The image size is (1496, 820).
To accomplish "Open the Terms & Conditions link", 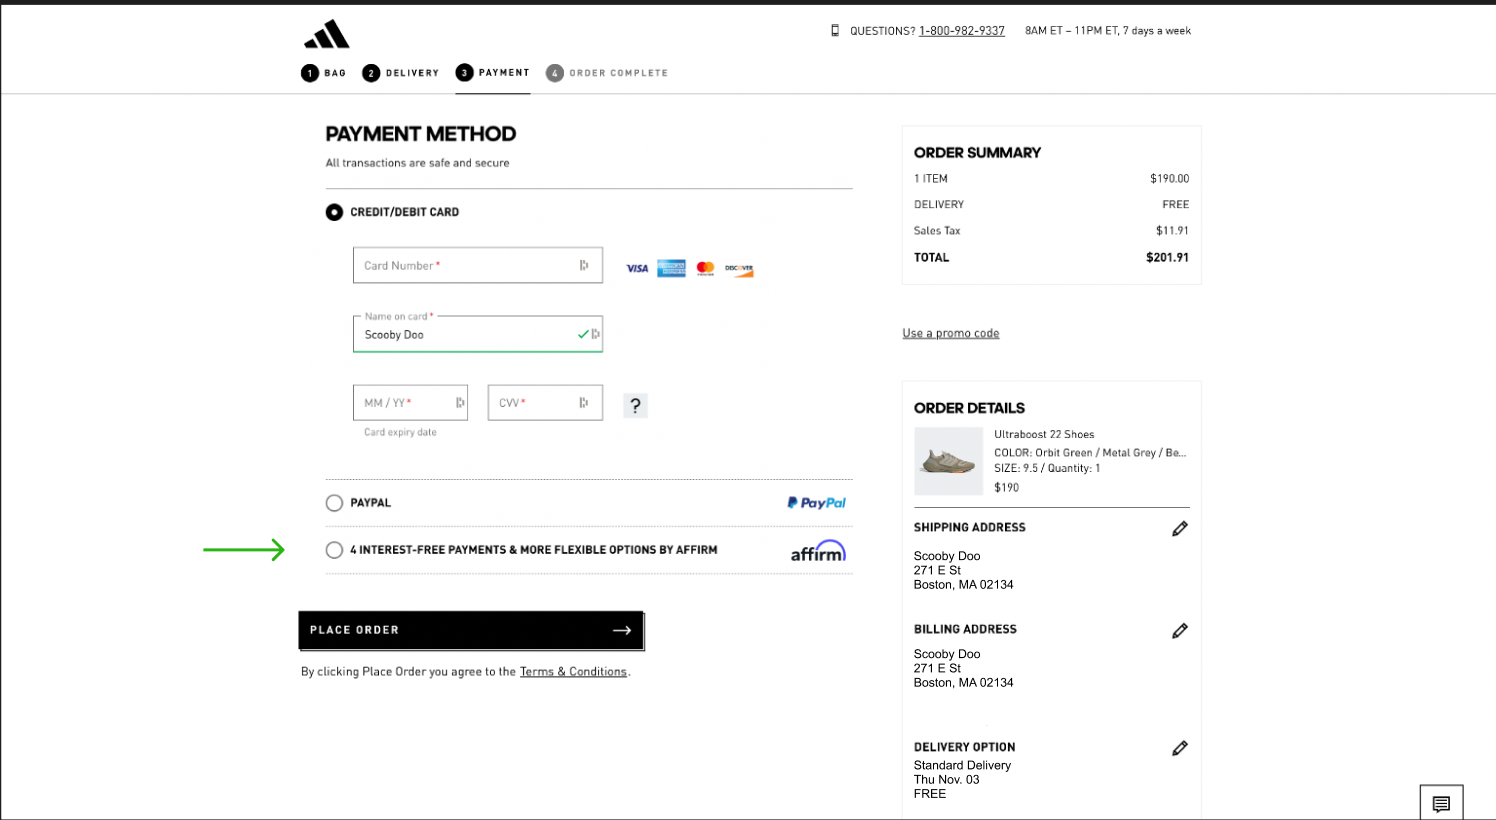I will click(573, 672).
